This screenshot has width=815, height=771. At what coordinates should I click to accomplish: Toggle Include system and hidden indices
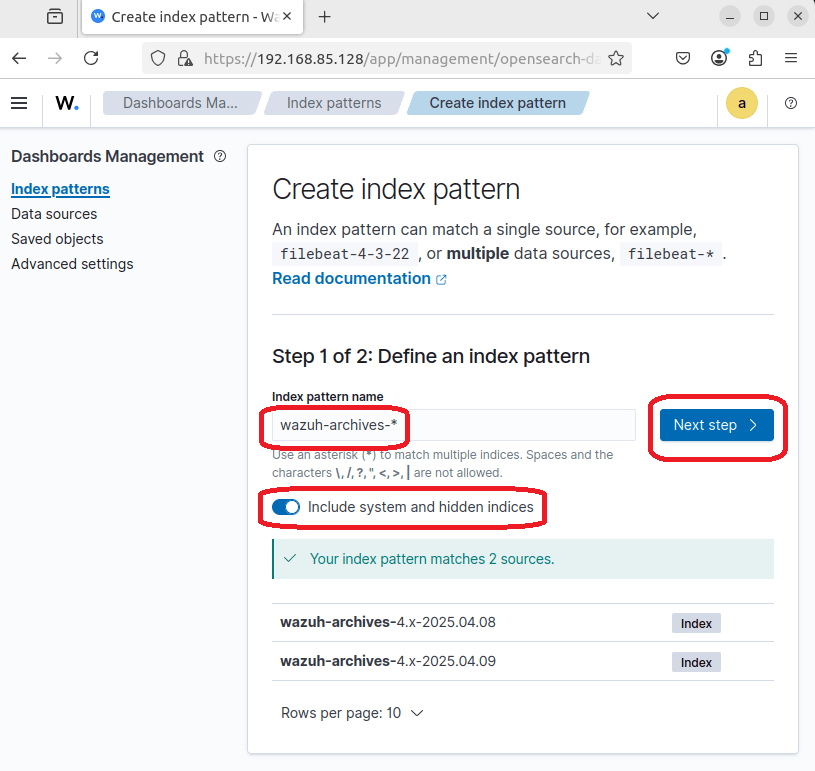point(286,507)
